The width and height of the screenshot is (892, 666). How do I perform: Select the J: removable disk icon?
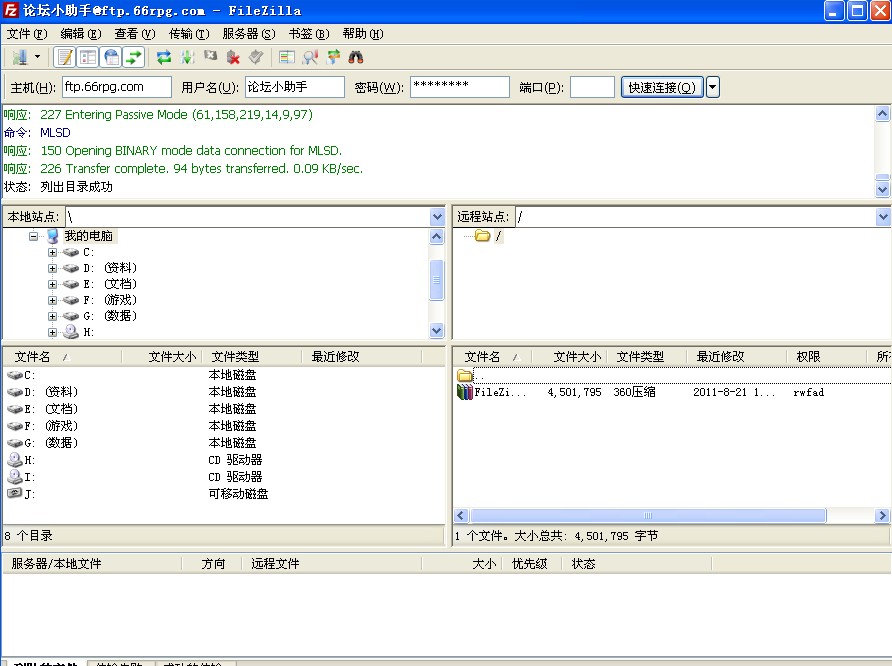(x=14, y=493)
